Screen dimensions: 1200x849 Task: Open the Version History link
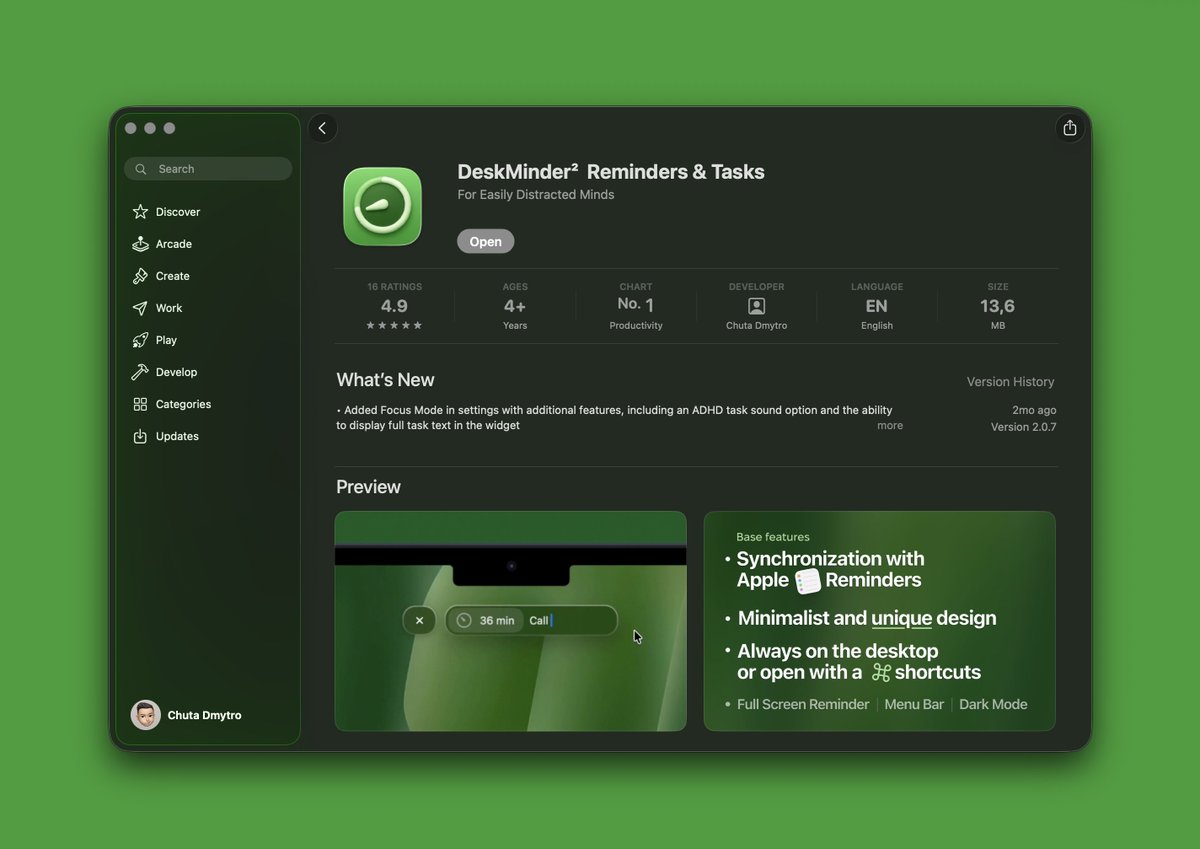tap(1010, 382)
